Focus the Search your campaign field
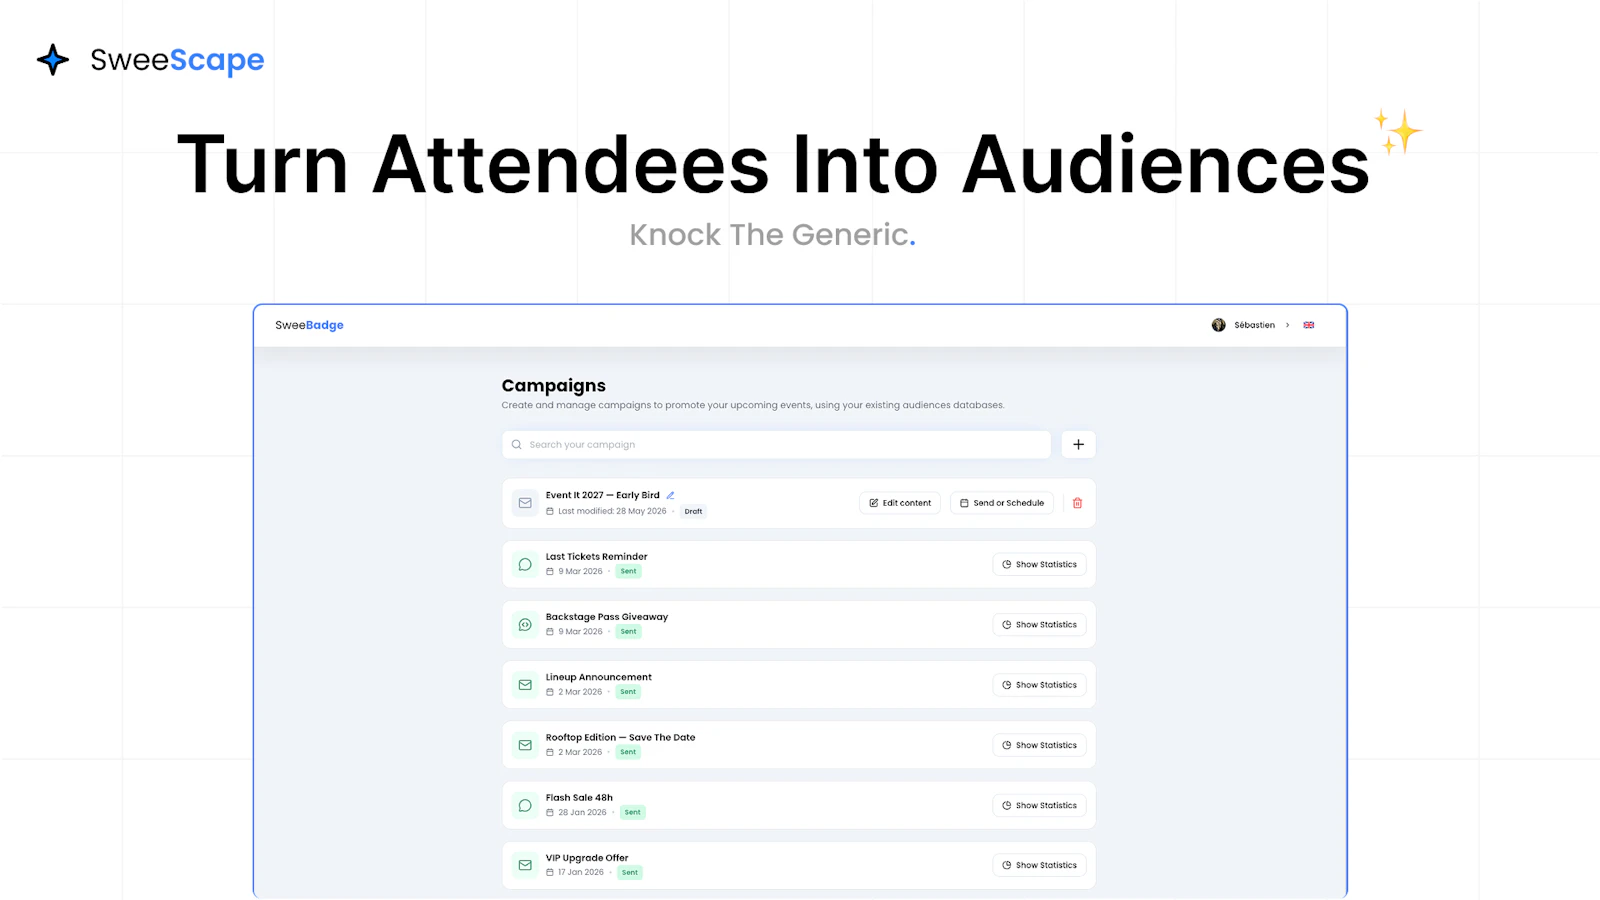 click(x=776, y=445)
